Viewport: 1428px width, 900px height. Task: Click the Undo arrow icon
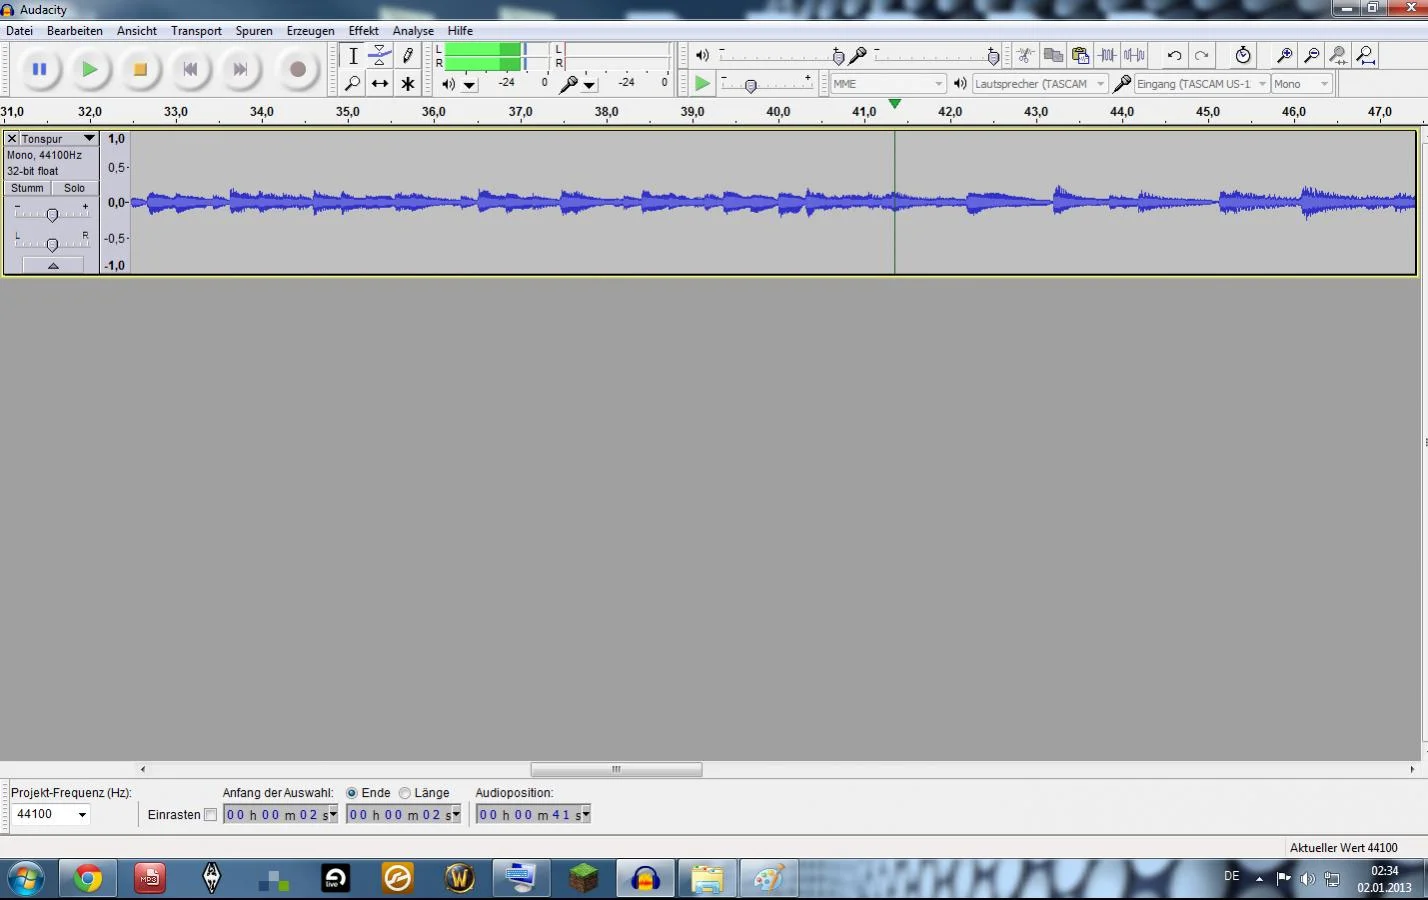click(1174, 56)
